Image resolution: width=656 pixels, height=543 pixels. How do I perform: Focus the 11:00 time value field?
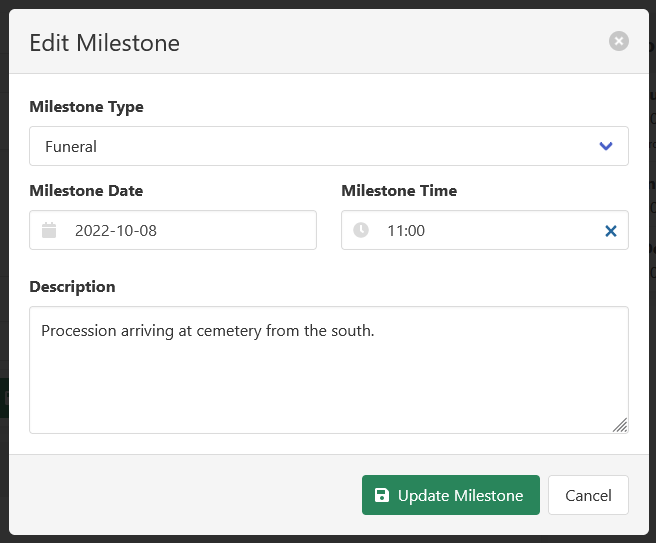[480, 230]
